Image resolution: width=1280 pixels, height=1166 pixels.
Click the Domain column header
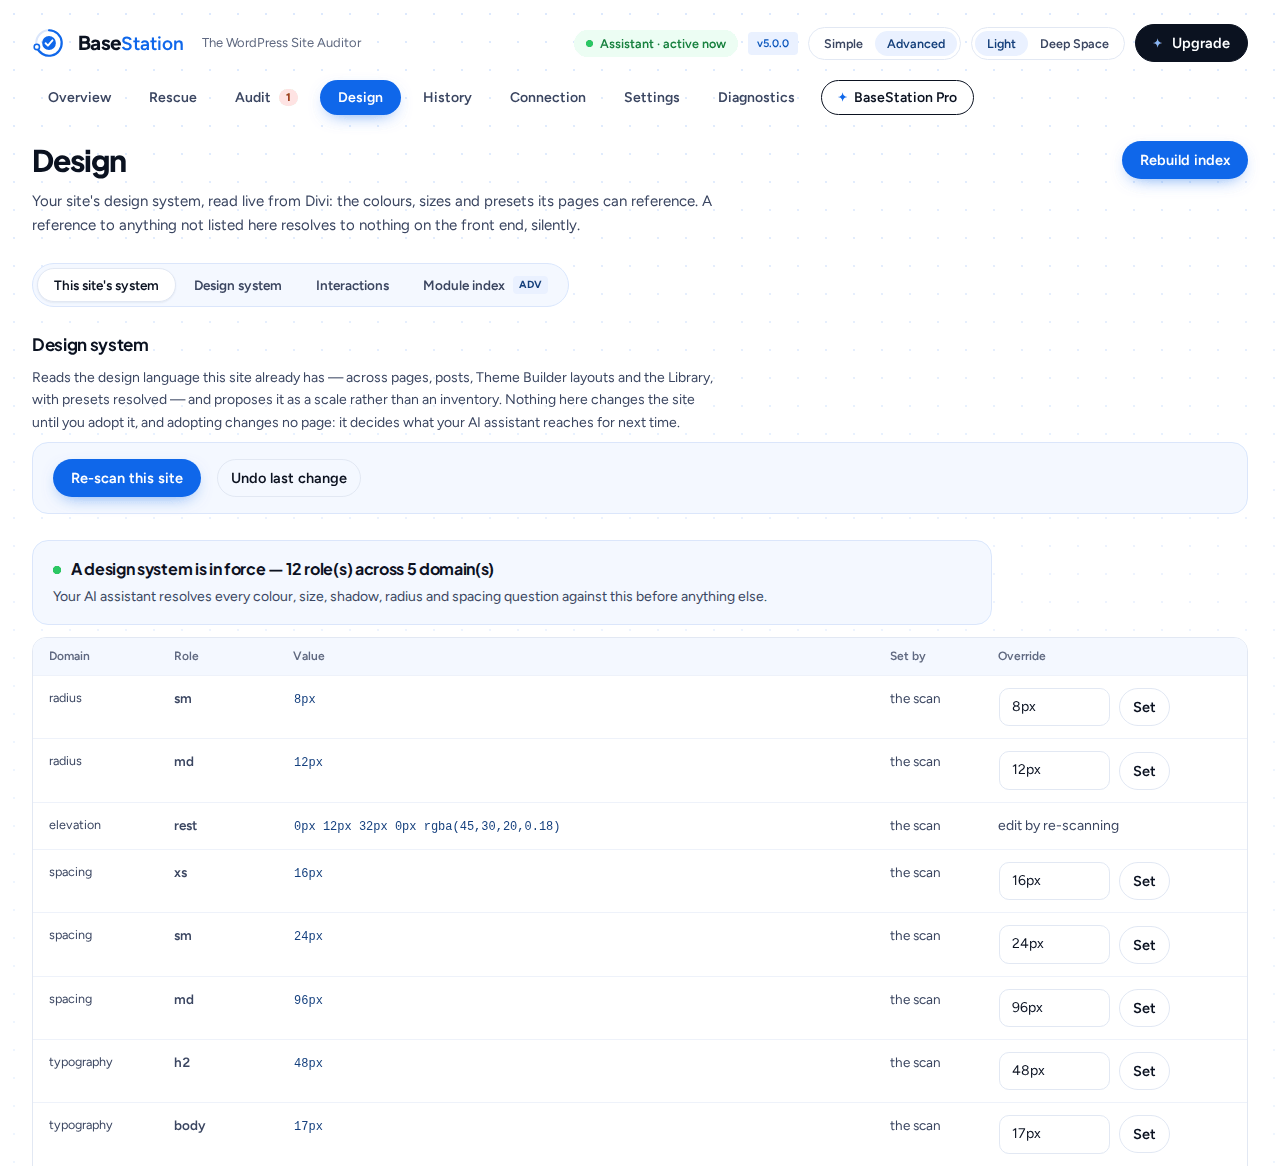click(x=69, y=656)
